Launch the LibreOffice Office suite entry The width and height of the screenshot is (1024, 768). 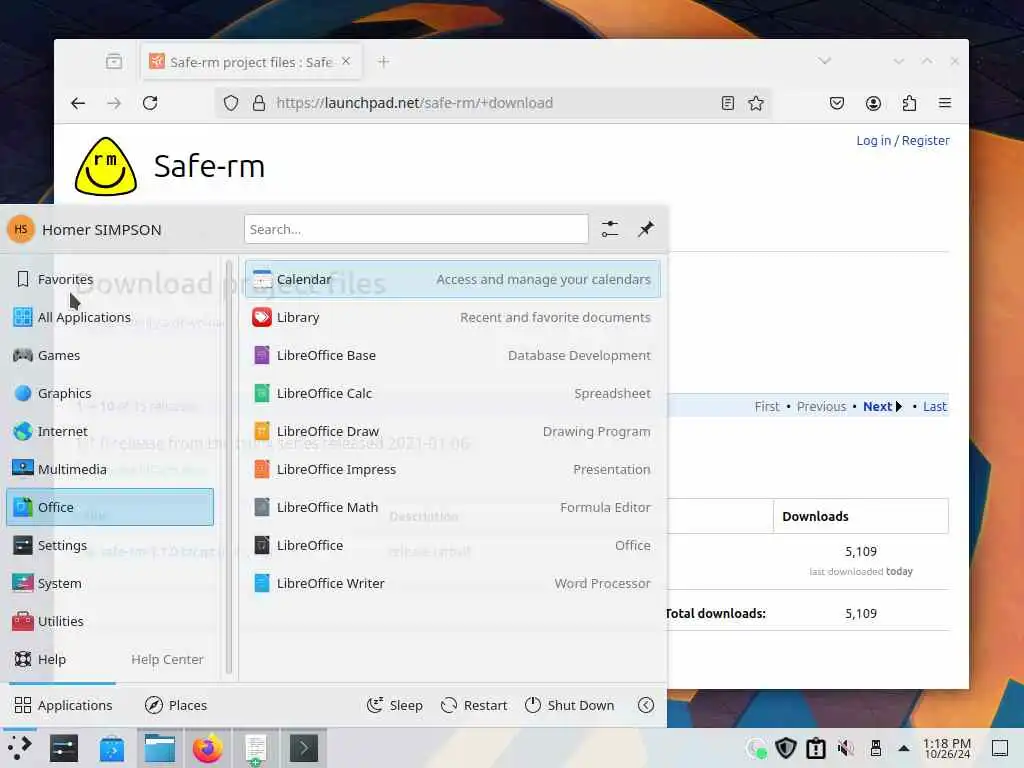coord(453,545)
